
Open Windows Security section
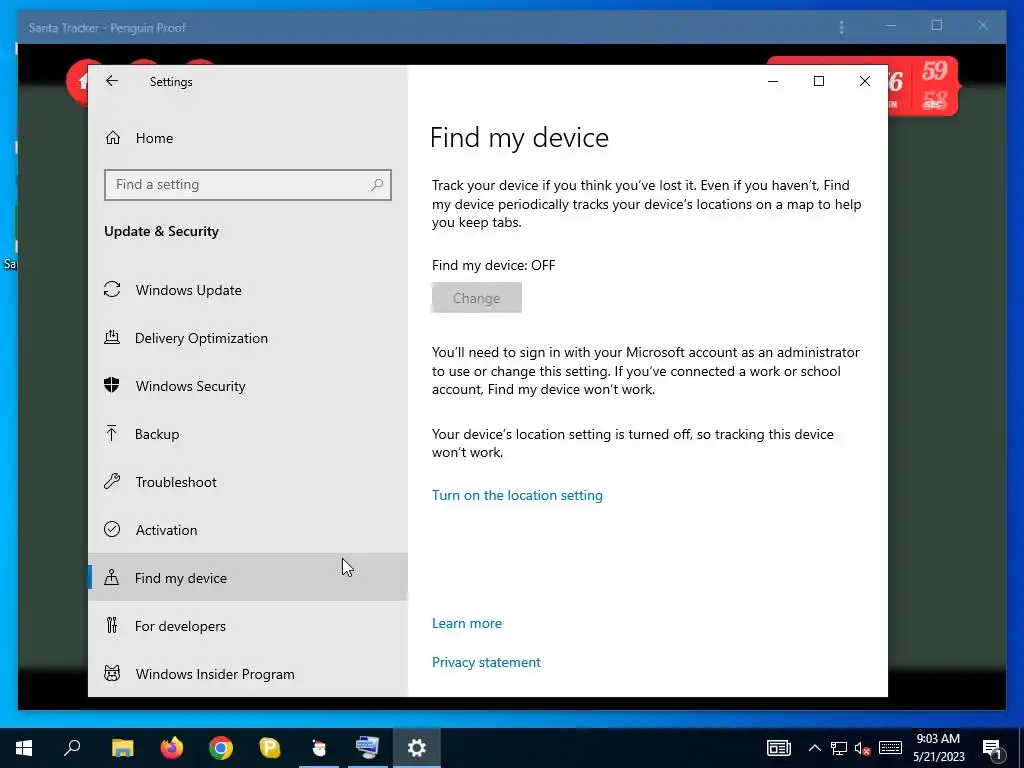pyautogui.click(x=248, y=386)
